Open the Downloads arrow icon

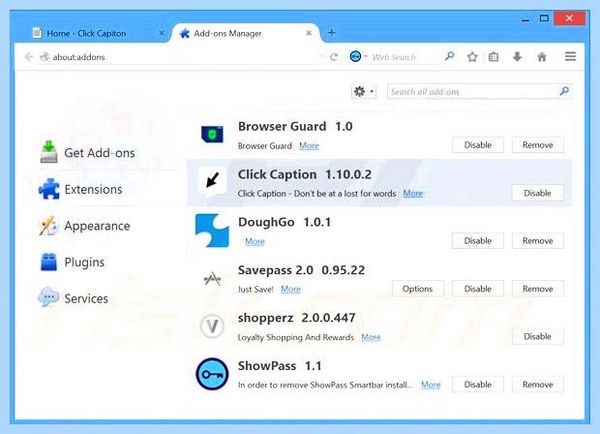click(517, 57)
